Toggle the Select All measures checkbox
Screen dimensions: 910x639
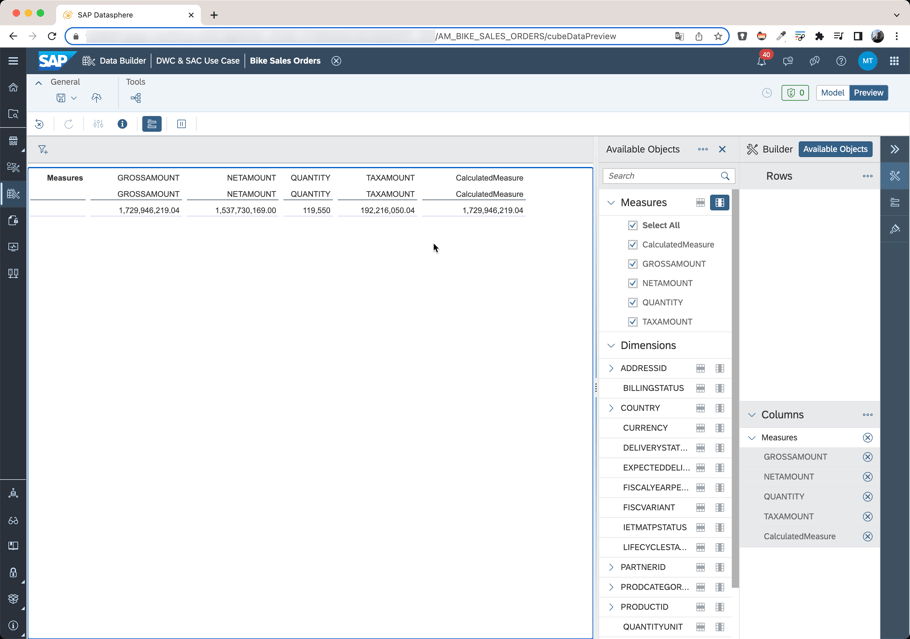(x=633, y=225)
